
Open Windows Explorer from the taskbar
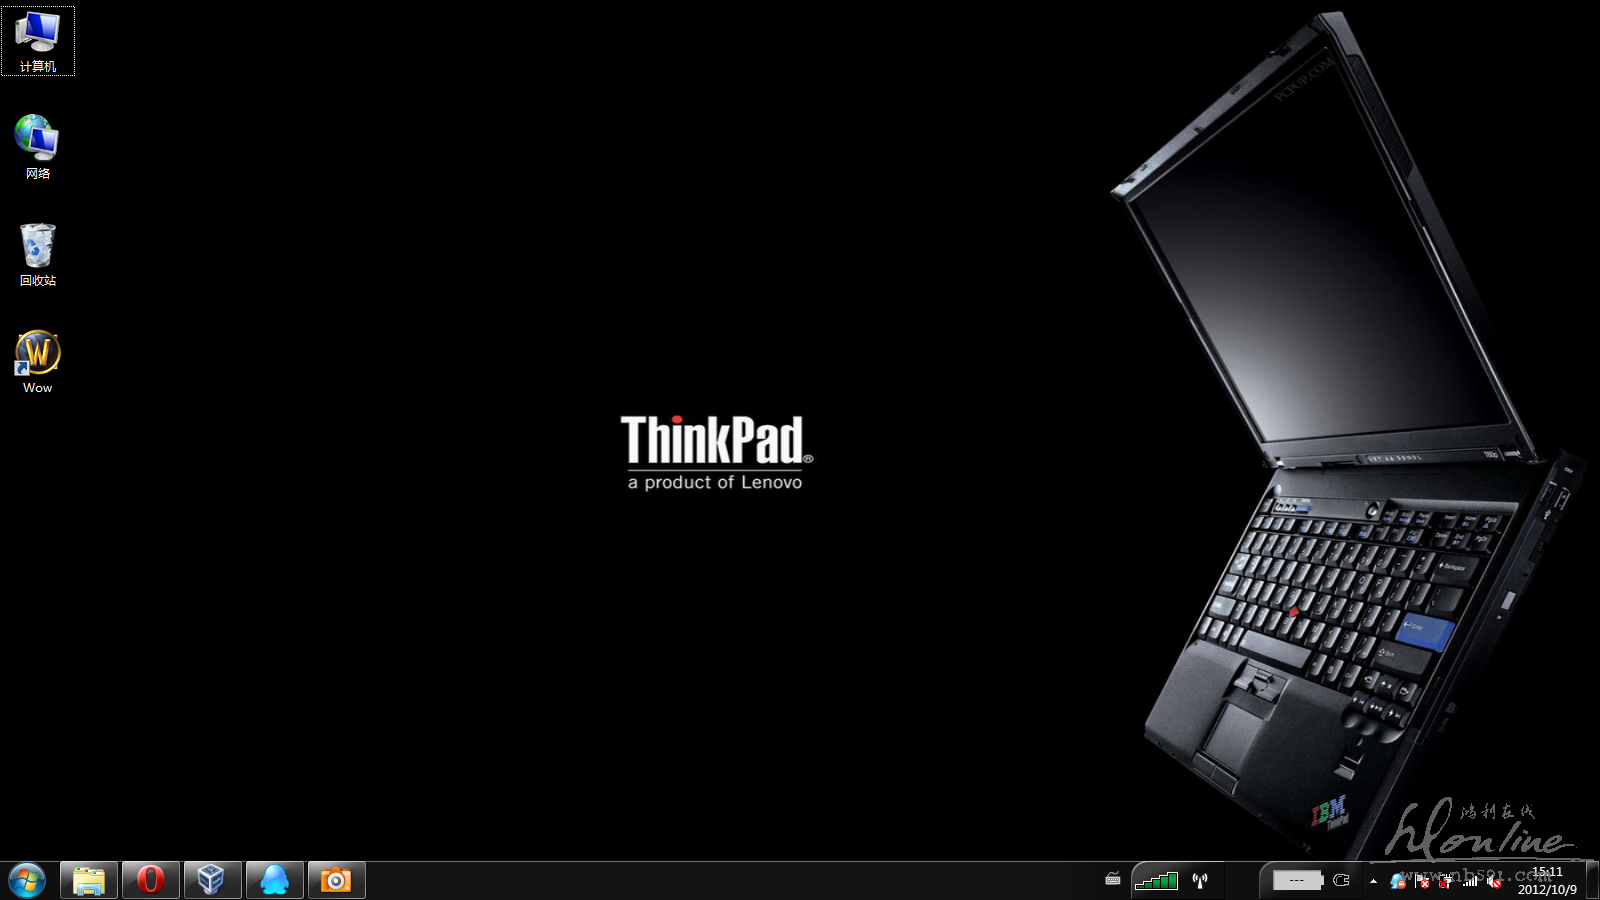pyautogui.click(x=89, y=881)
